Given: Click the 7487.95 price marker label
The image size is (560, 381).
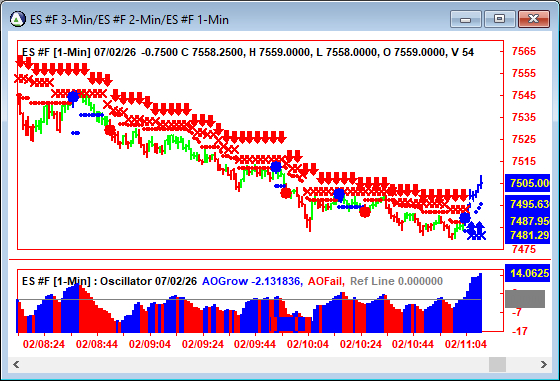Looking at the screenshot, I should (528, 221).
